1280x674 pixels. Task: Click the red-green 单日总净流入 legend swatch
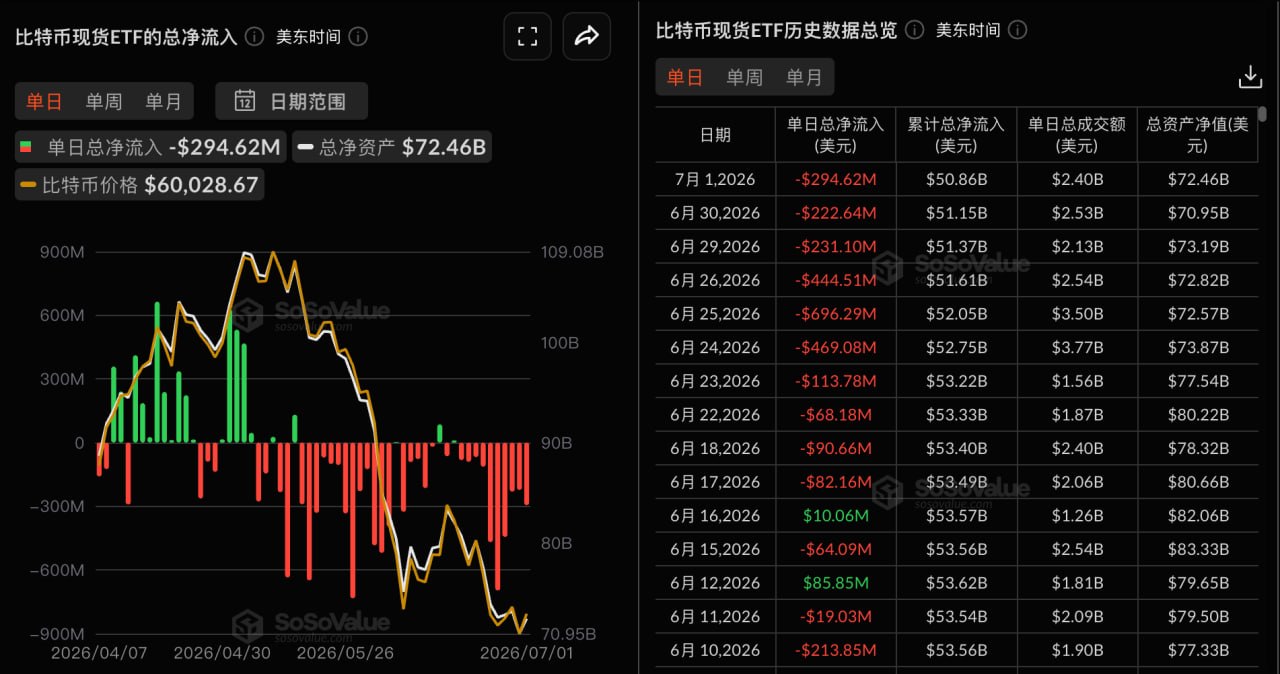pos(28,148)
